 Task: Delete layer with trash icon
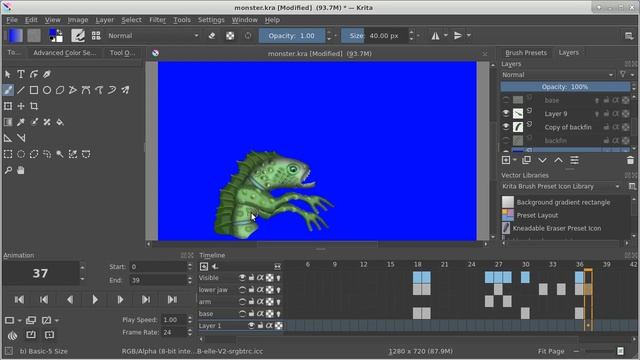tap(630, 160)
